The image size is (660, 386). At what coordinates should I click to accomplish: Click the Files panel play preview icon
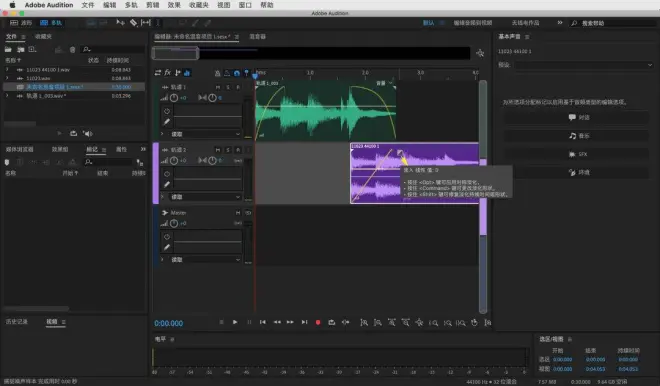coord(59,133)
